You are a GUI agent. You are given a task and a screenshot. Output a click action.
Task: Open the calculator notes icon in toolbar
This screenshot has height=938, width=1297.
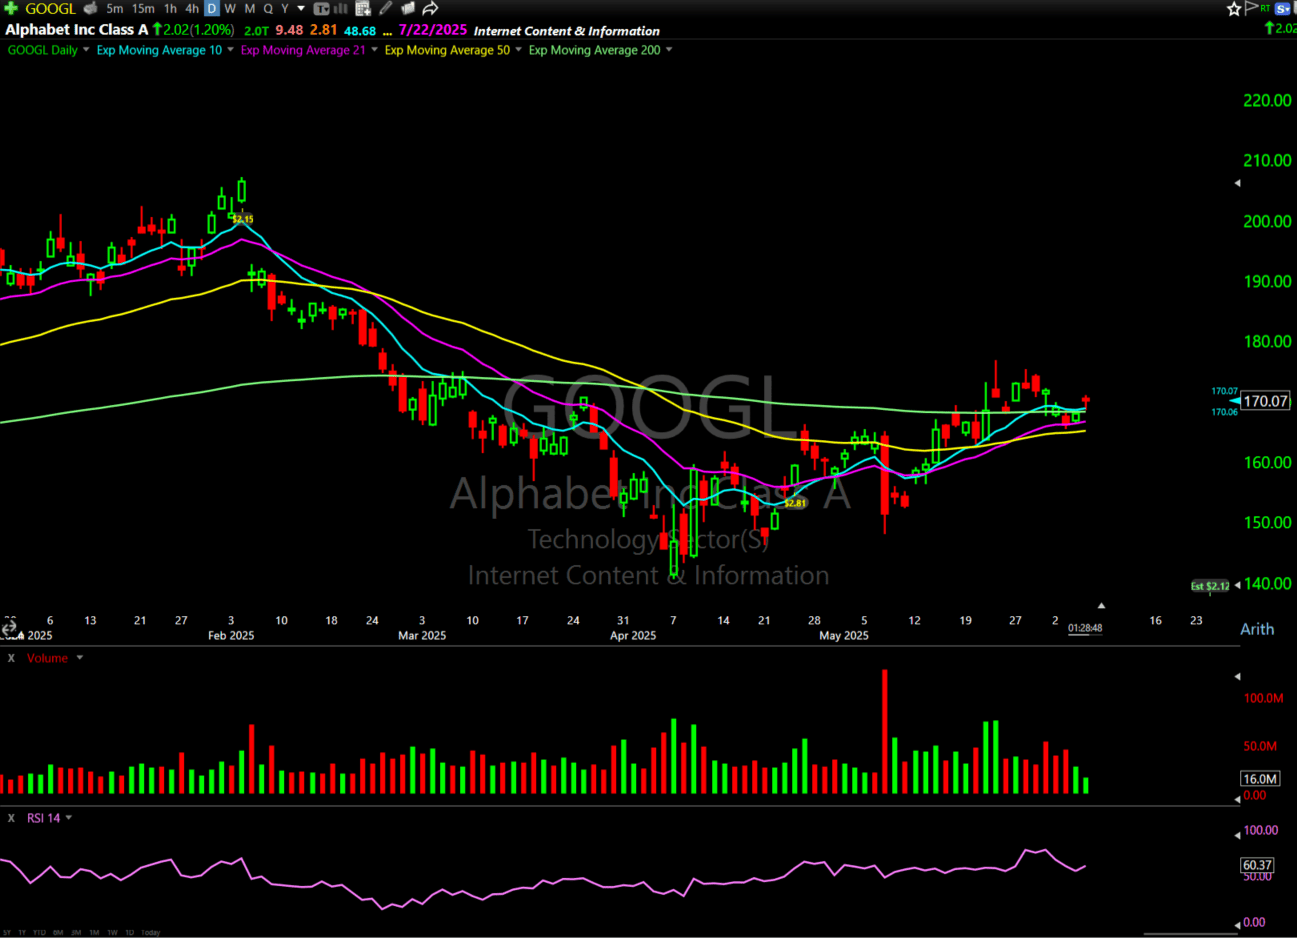coord(362,9)
